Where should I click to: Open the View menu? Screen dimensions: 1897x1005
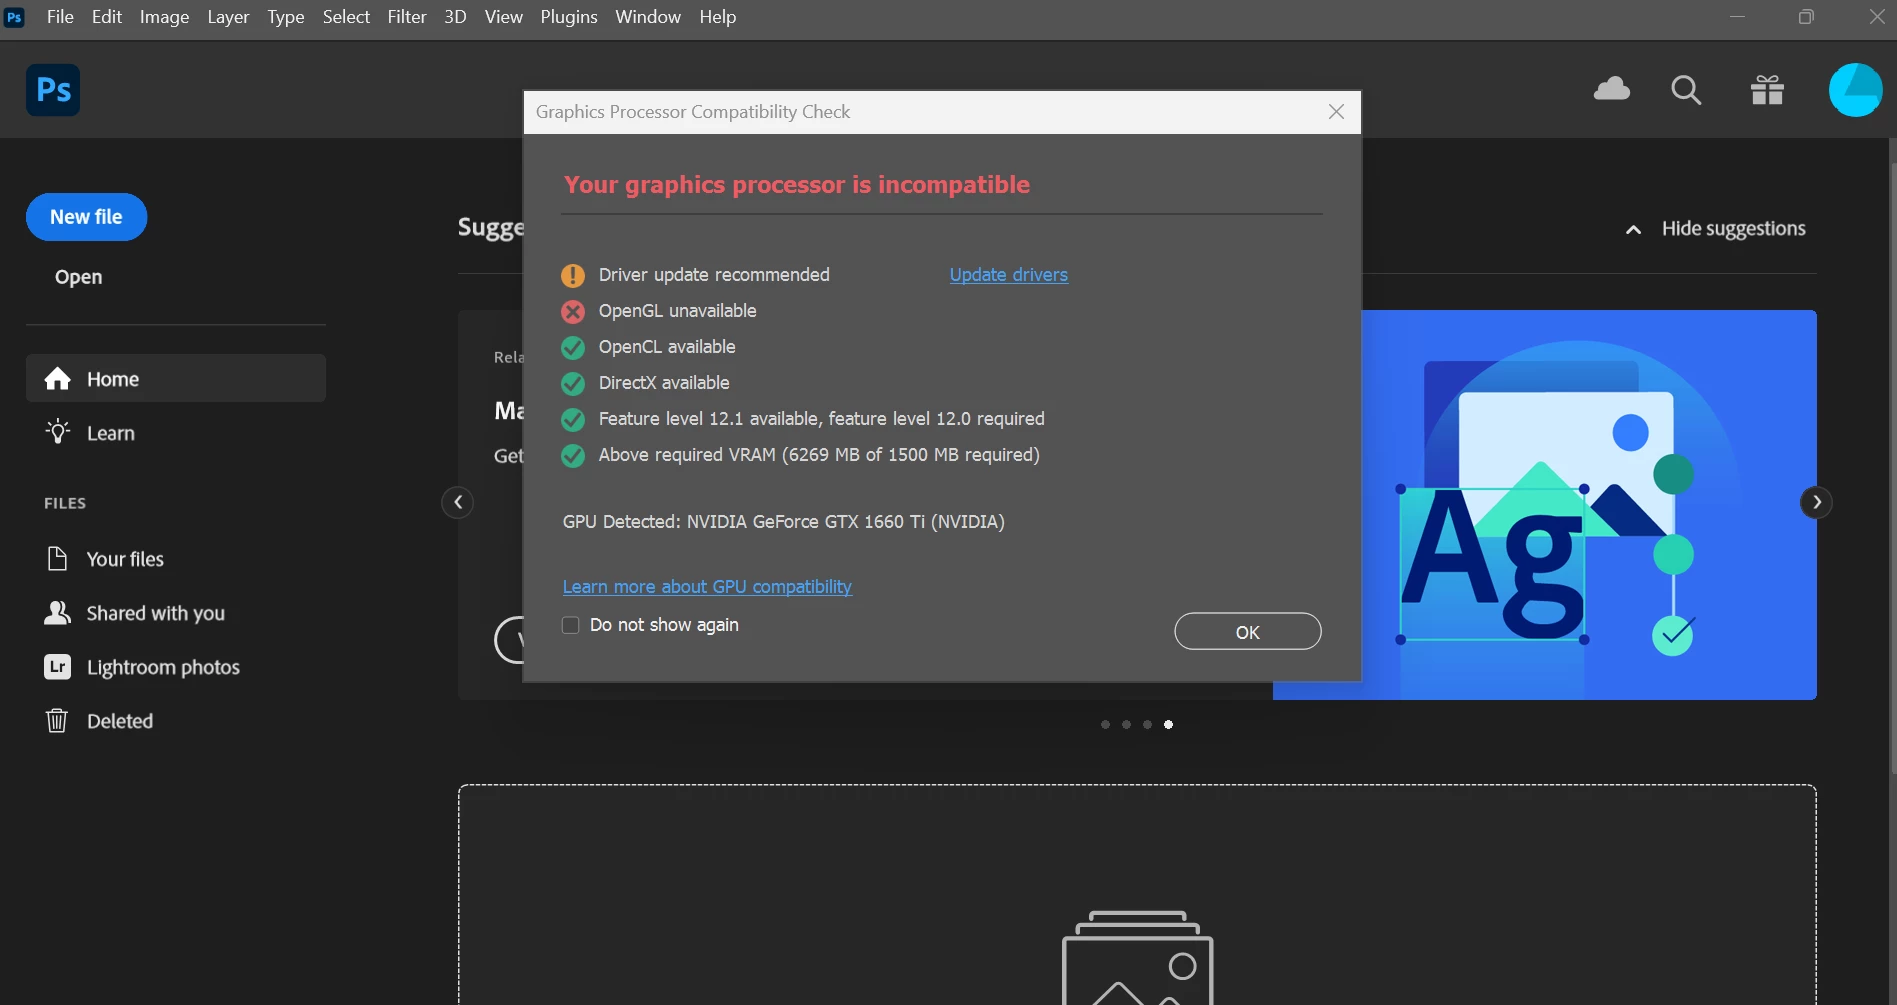tap(503, 17)
